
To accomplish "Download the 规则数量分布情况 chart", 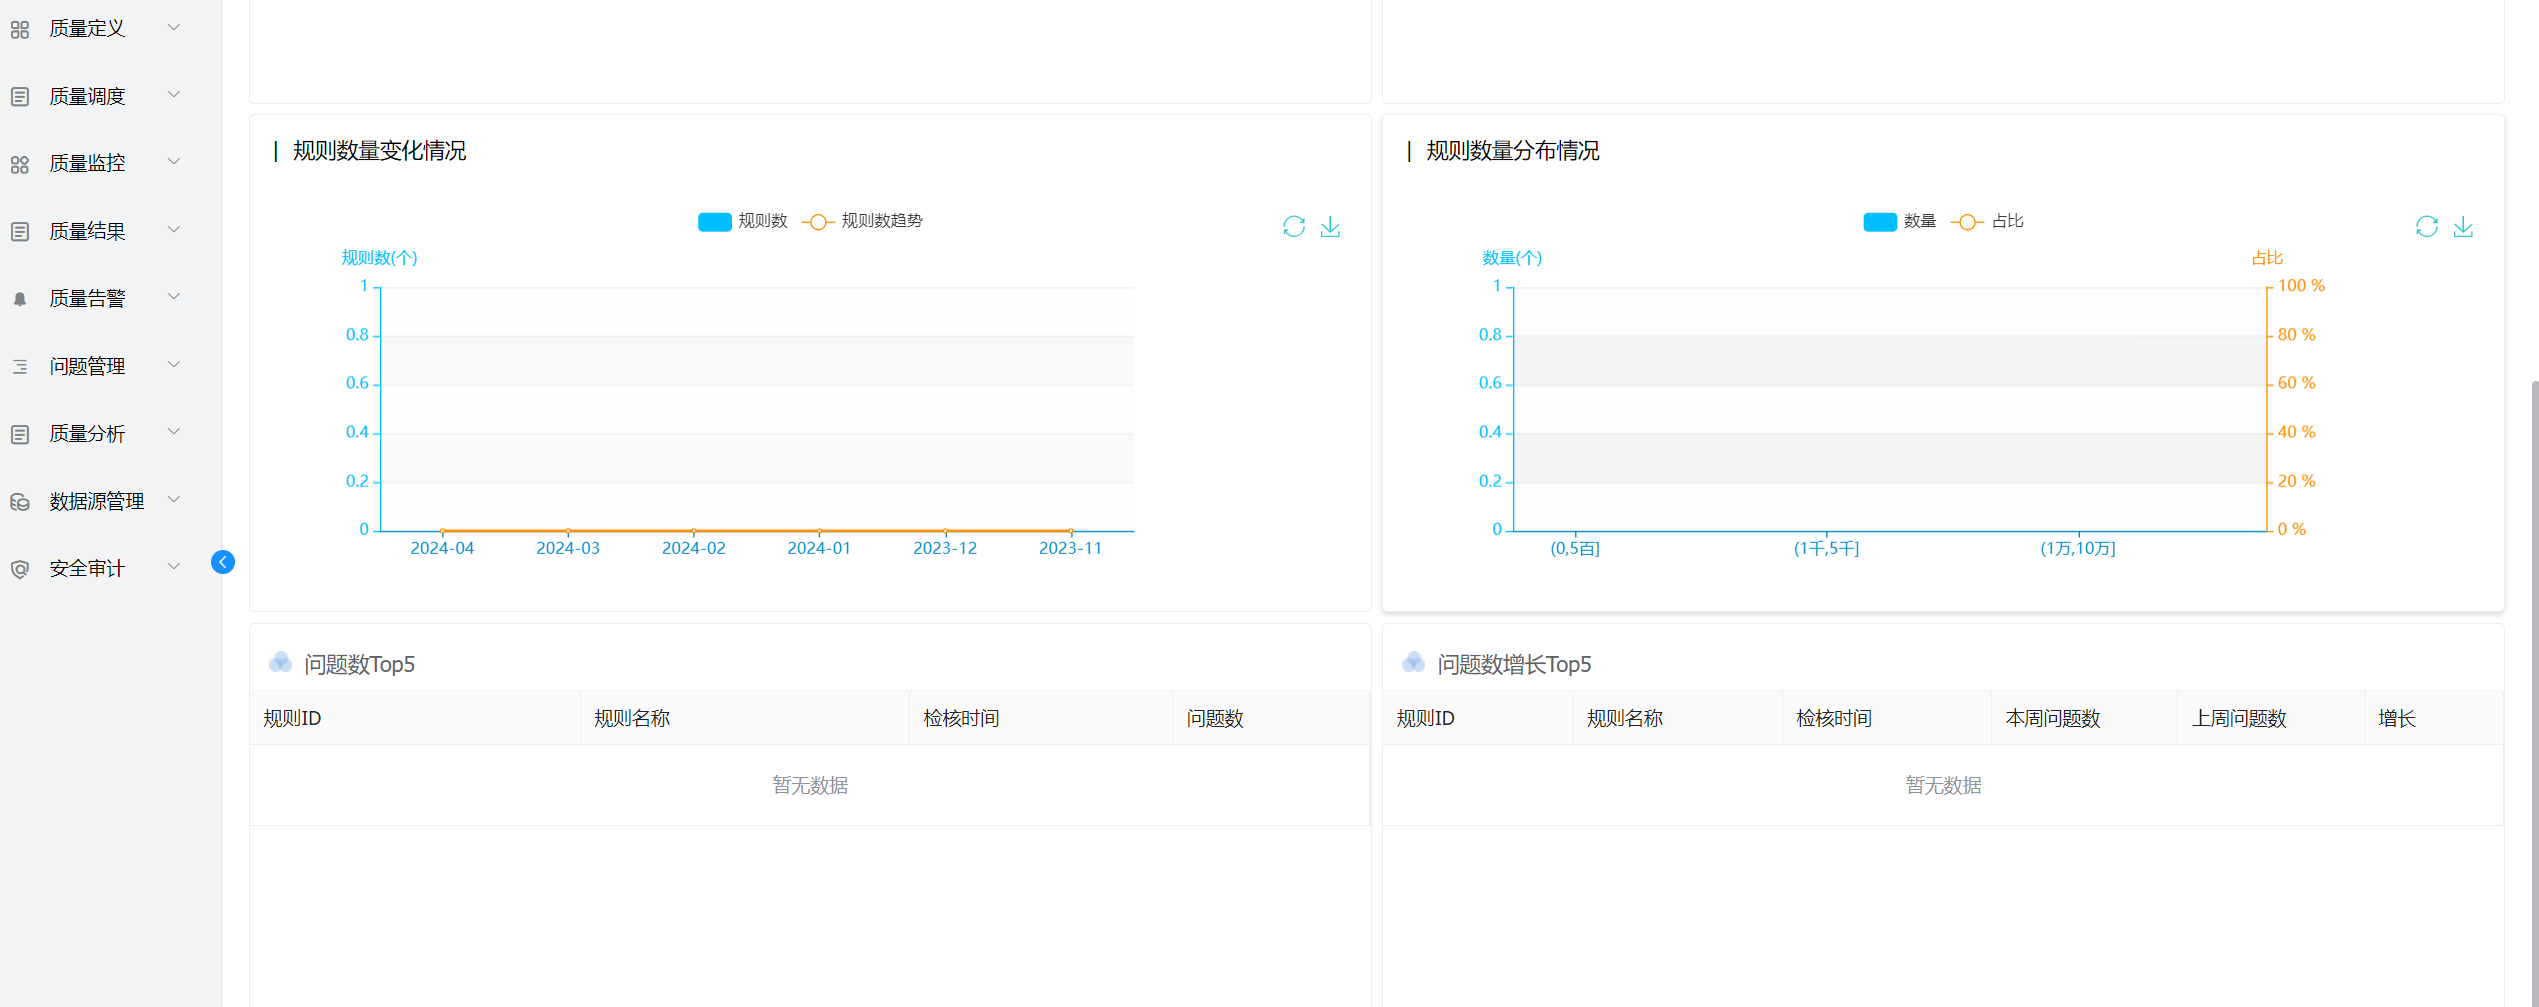I will click(x=2463, y=227).
